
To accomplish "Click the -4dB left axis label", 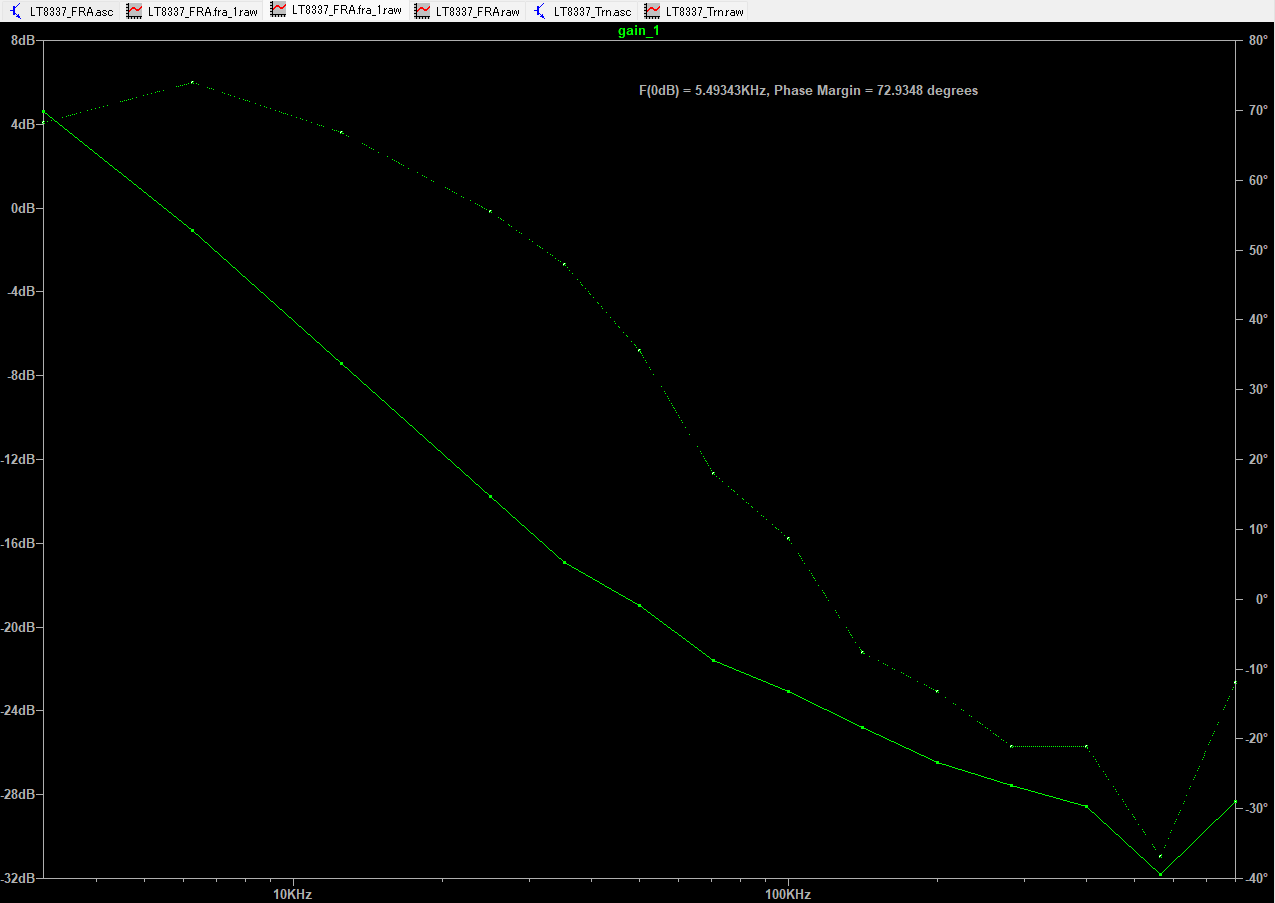I will point(20,292).
